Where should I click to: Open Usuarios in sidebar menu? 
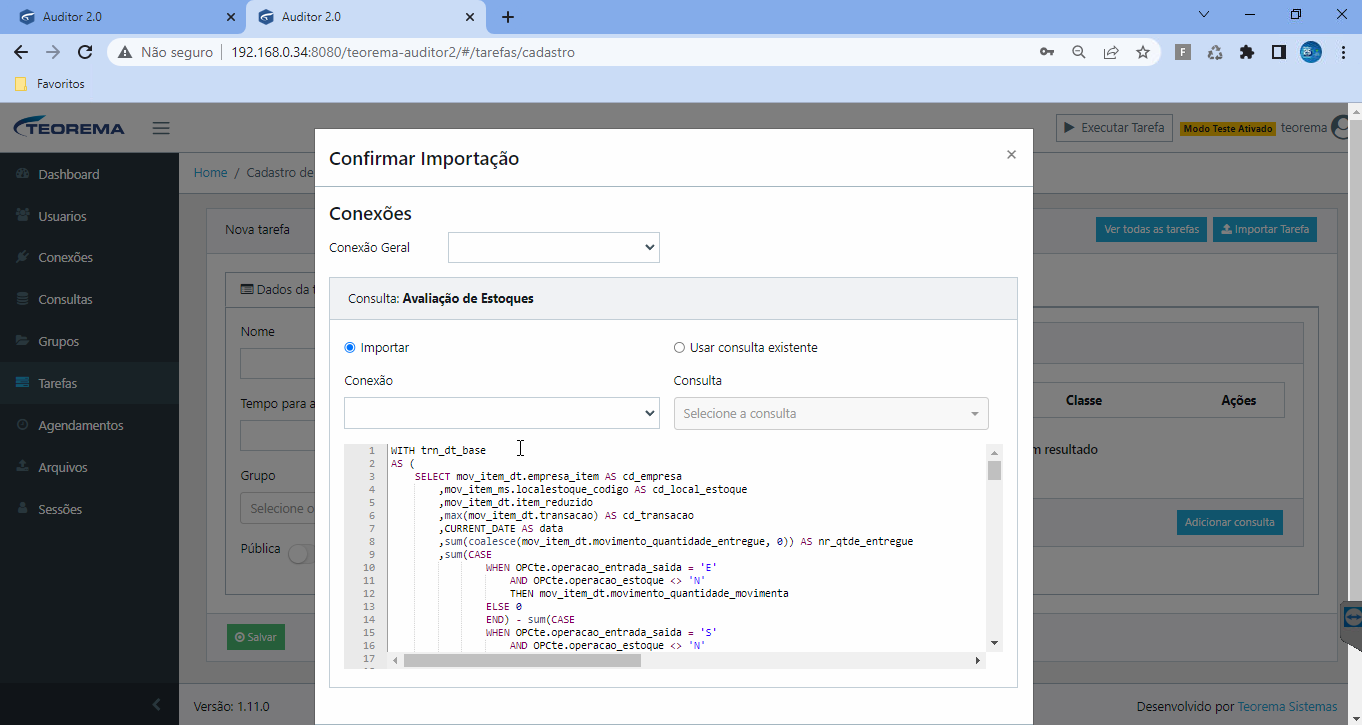click(62, 216)
